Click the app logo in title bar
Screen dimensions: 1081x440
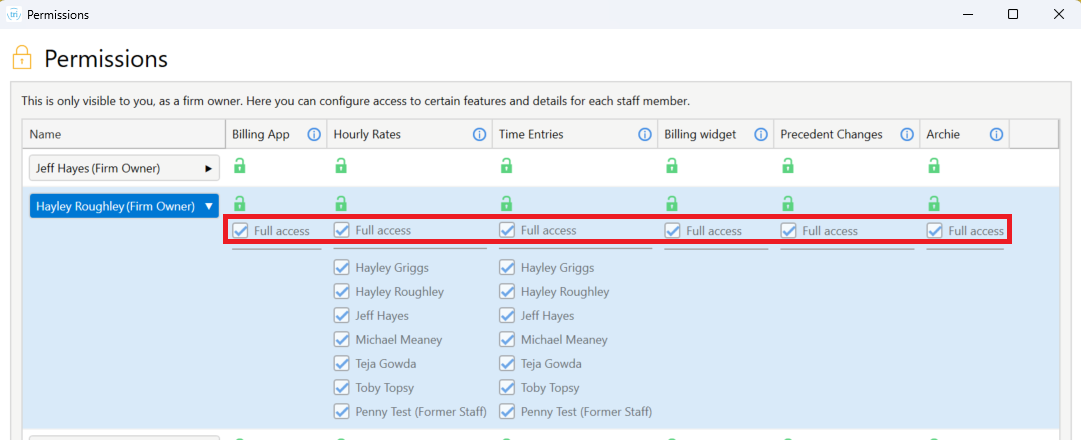tap(14, 14)
